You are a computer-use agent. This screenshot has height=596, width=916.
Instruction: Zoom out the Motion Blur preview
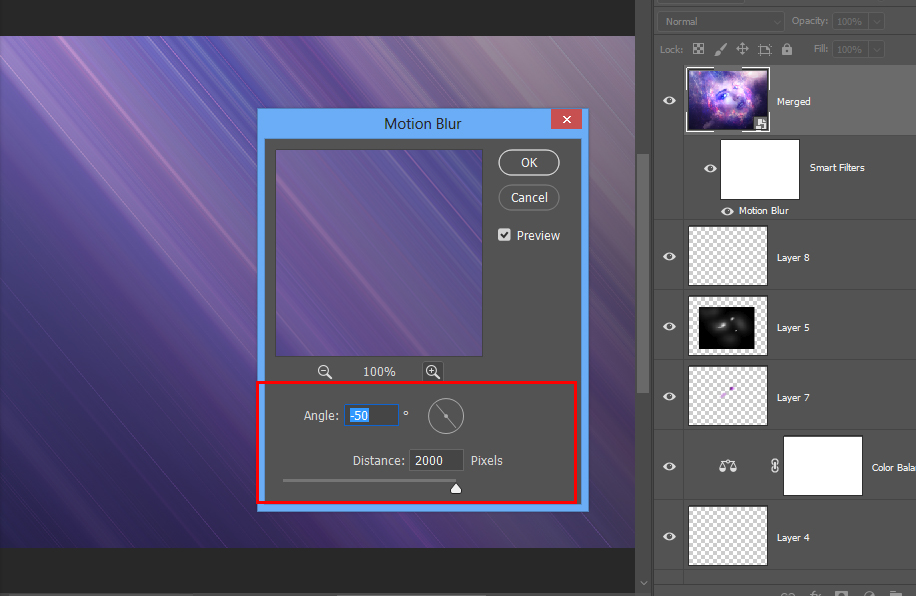[325, 371]
